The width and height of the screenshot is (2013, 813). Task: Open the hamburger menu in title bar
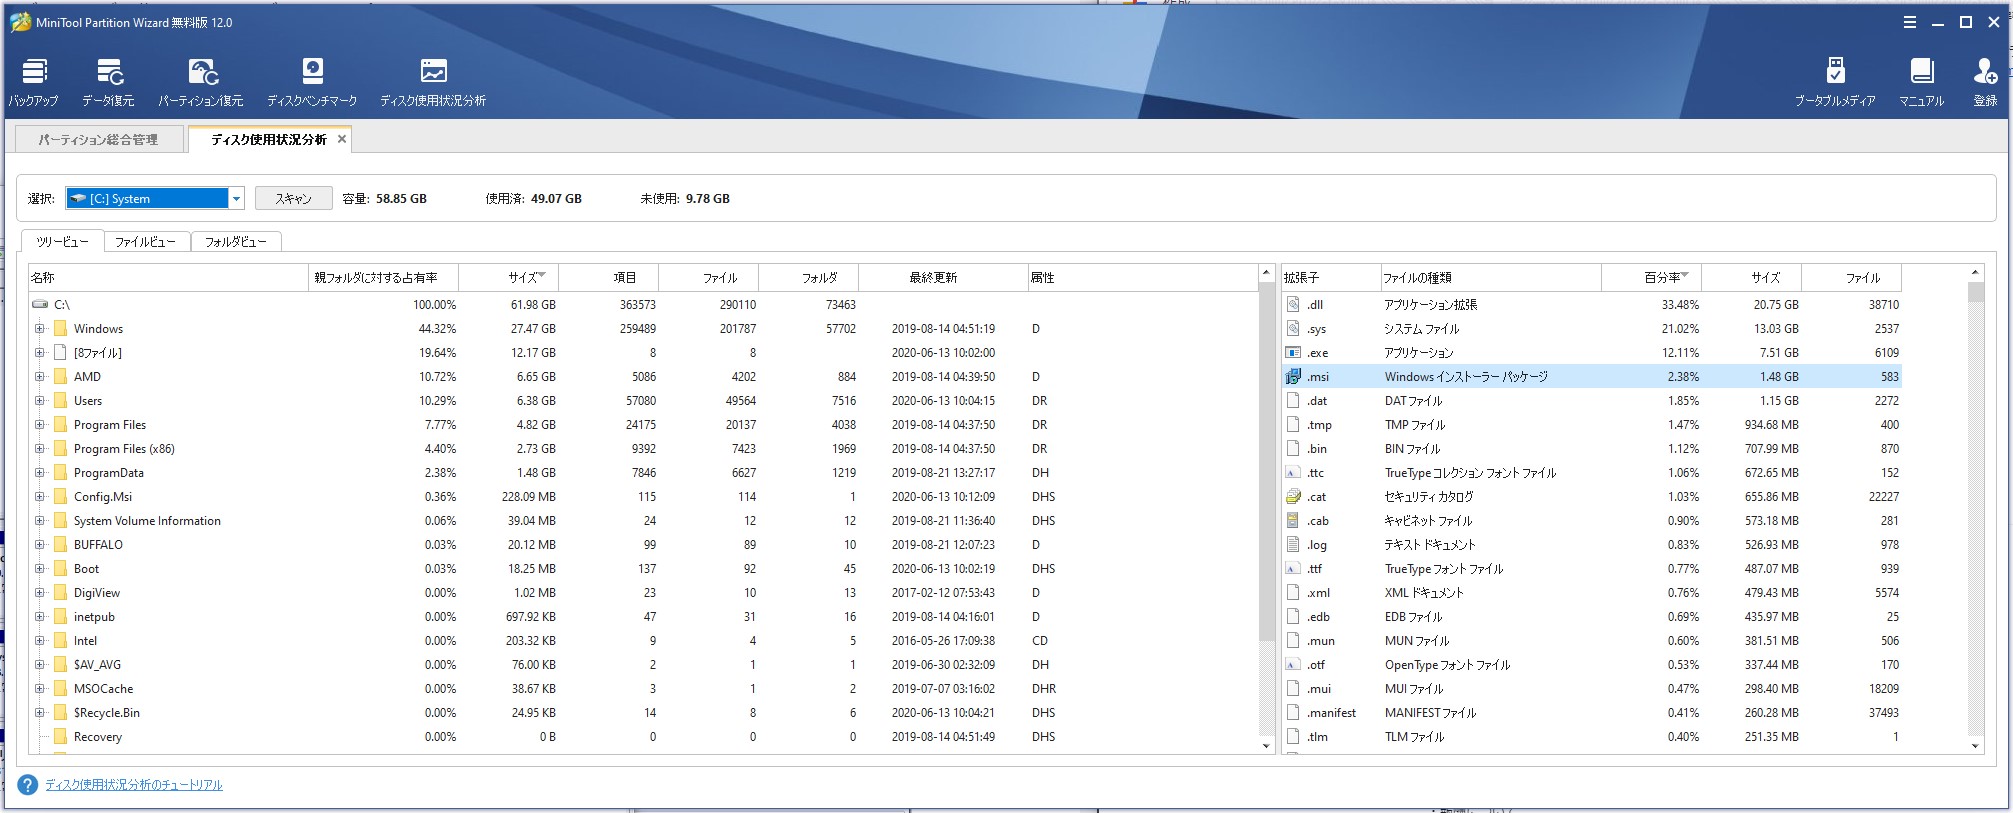pyautogui.click(x=1910, y=22)
